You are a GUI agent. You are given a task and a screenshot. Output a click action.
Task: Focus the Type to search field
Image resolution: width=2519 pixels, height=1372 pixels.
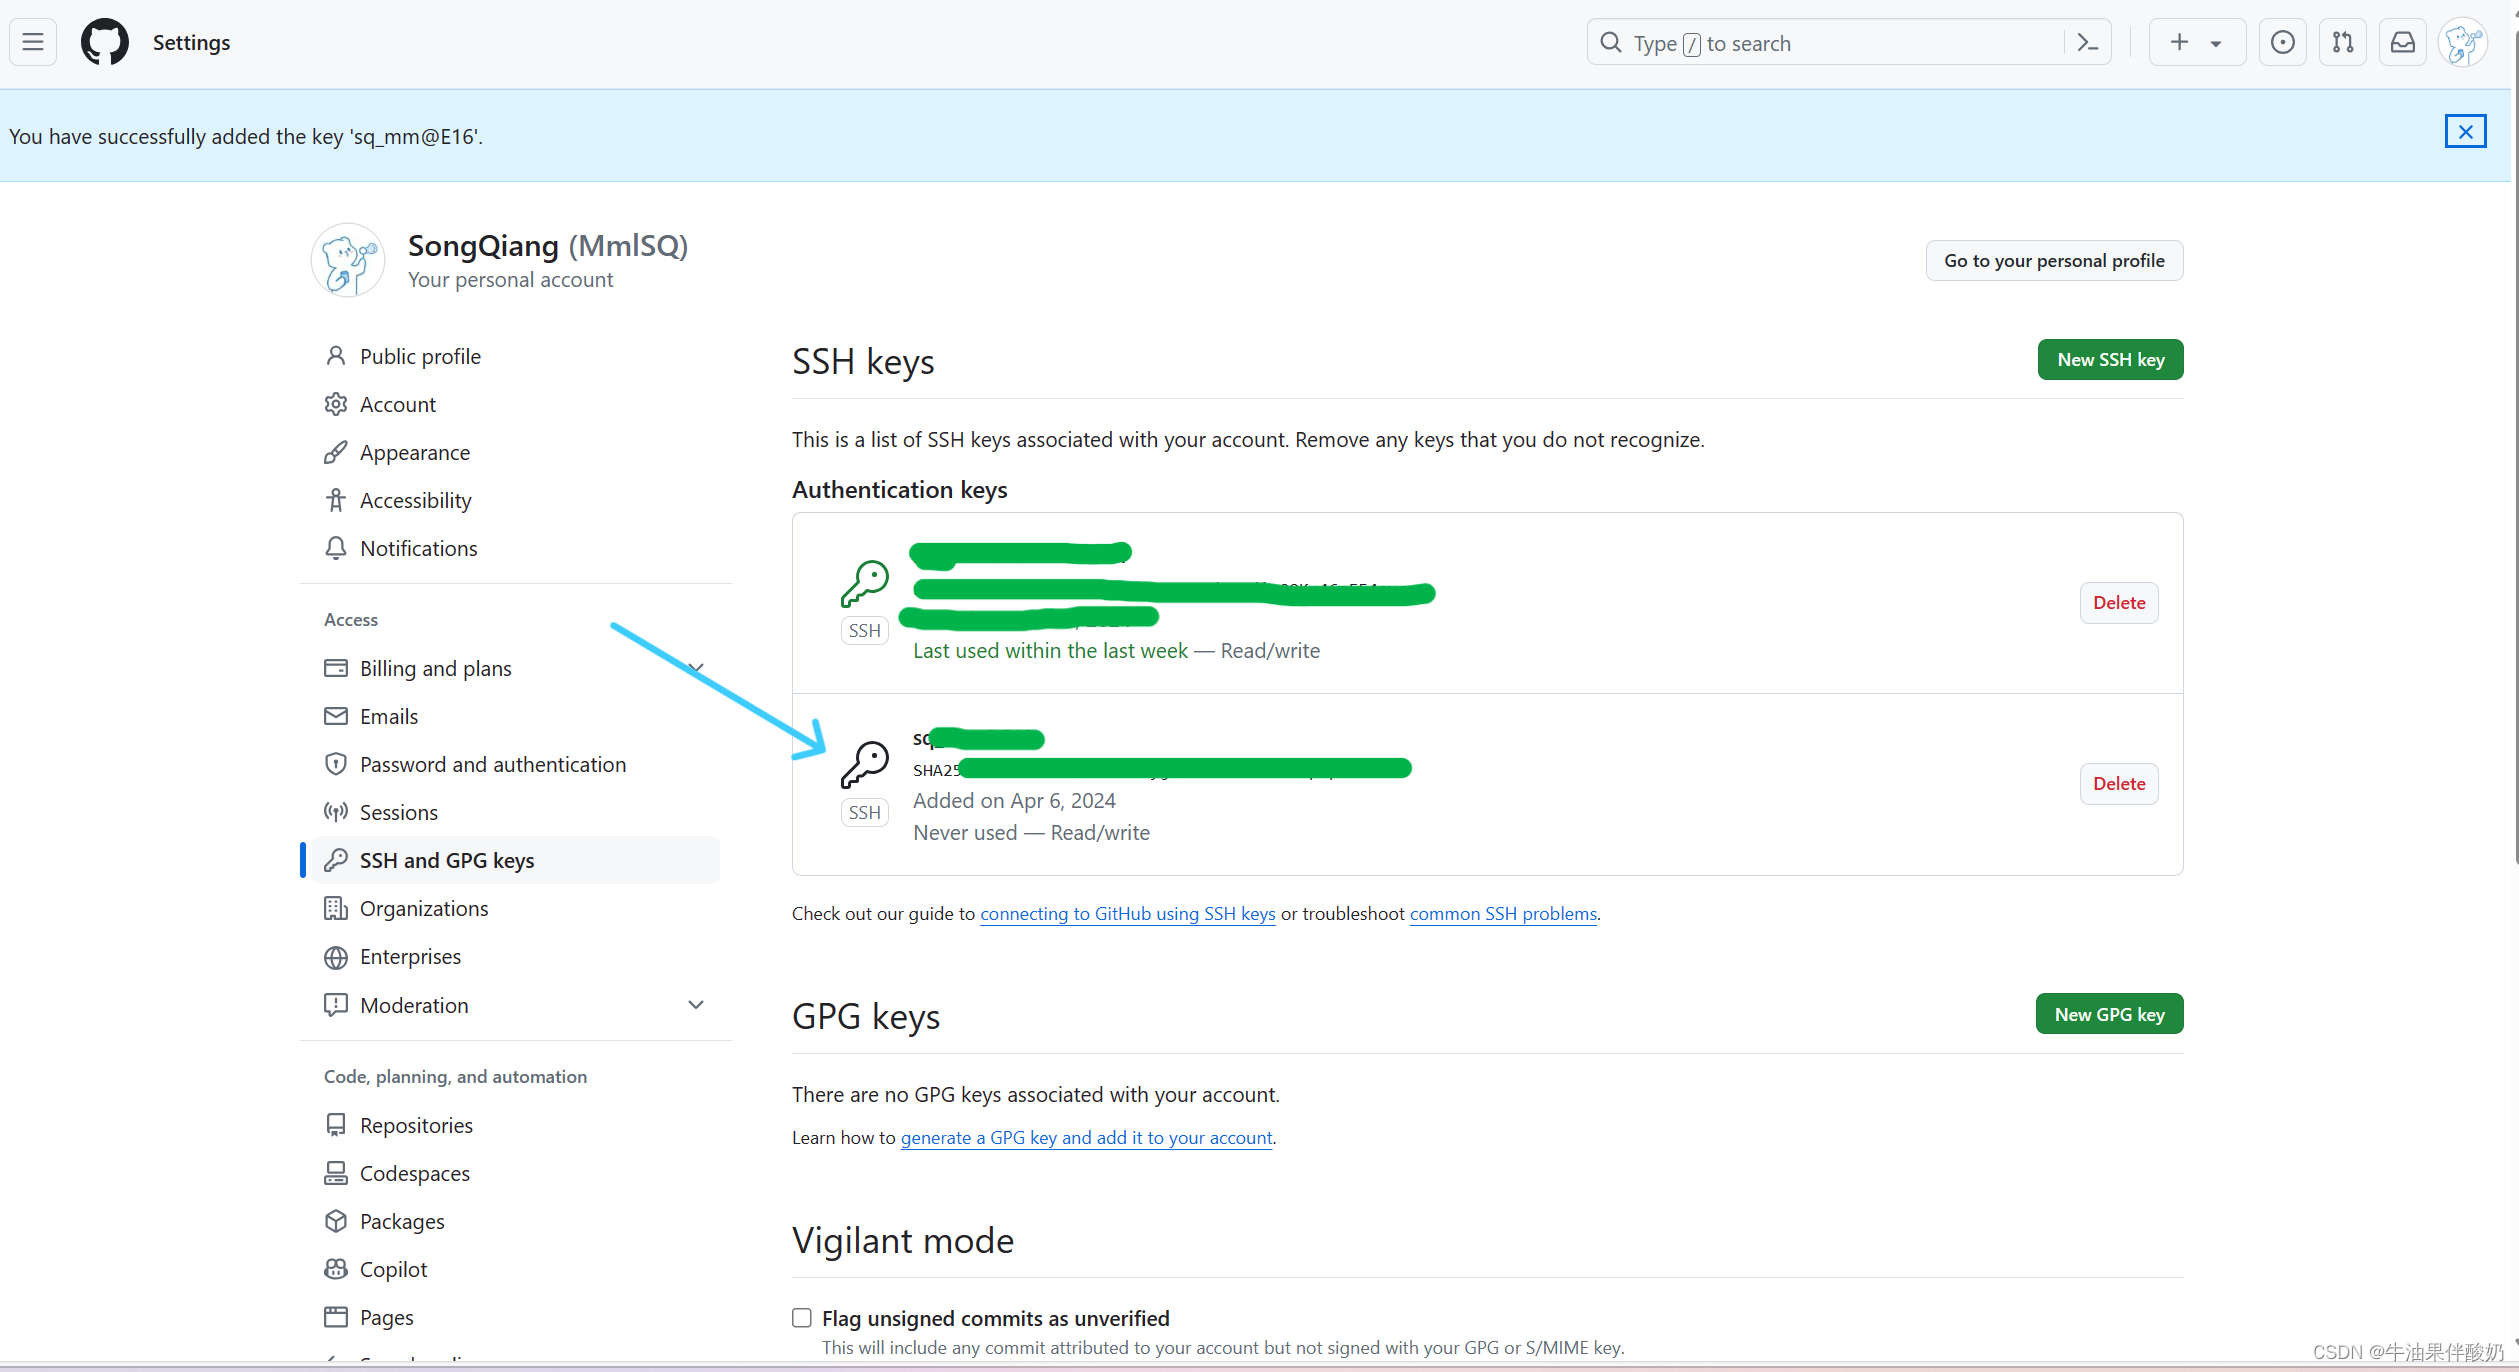[x=1830, y=43]
